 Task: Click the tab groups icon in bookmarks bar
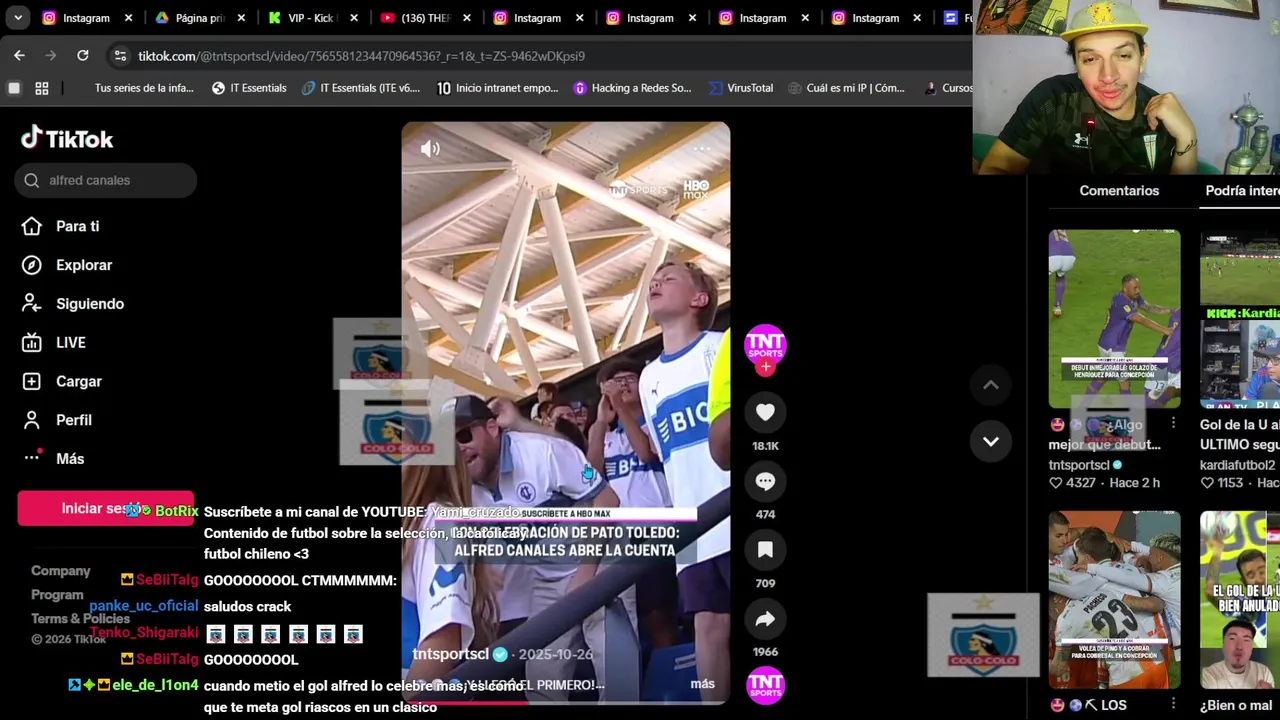[x=14, y=88]
